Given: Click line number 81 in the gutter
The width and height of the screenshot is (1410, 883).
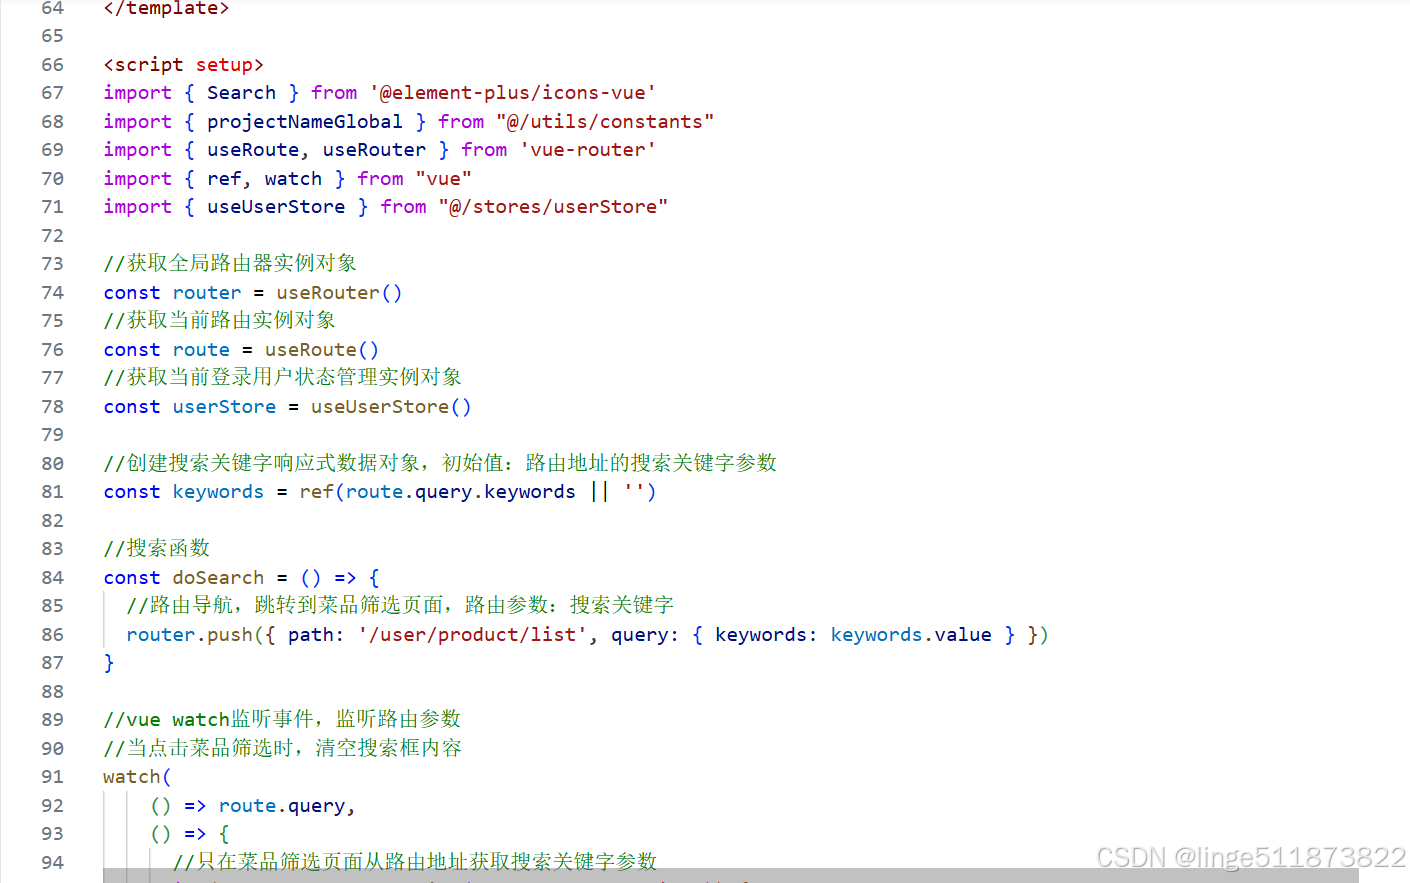Looking at the screenshot, I should 52,492.
